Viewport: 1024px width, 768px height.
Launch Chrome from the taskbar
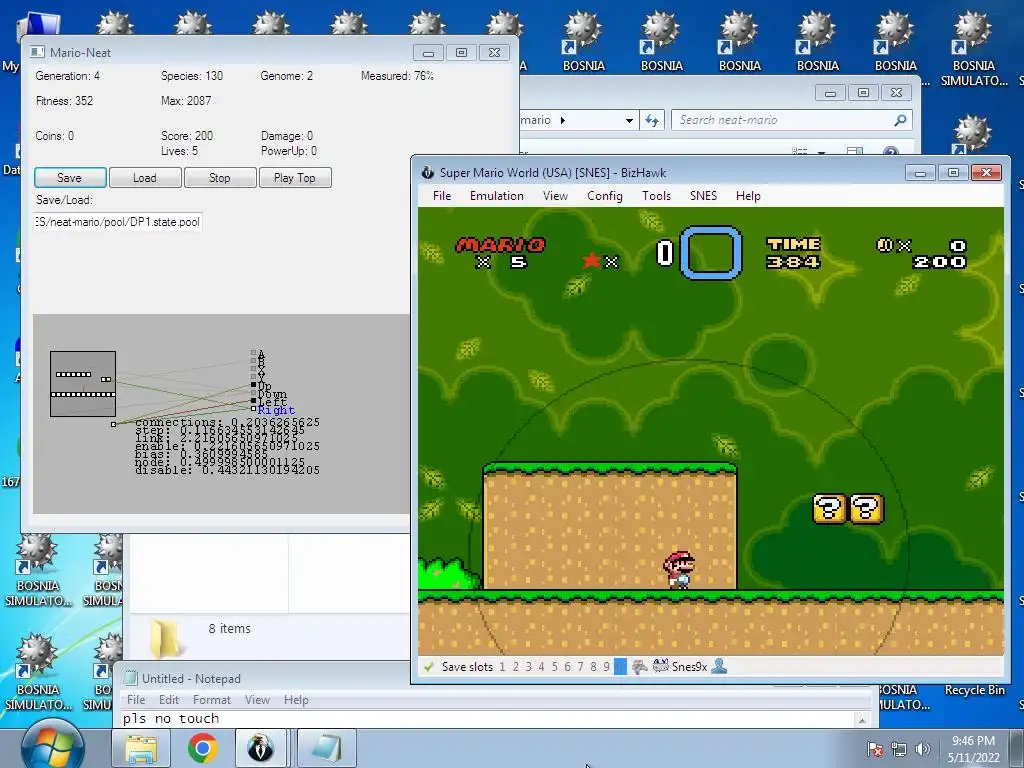tap(202, 748)
